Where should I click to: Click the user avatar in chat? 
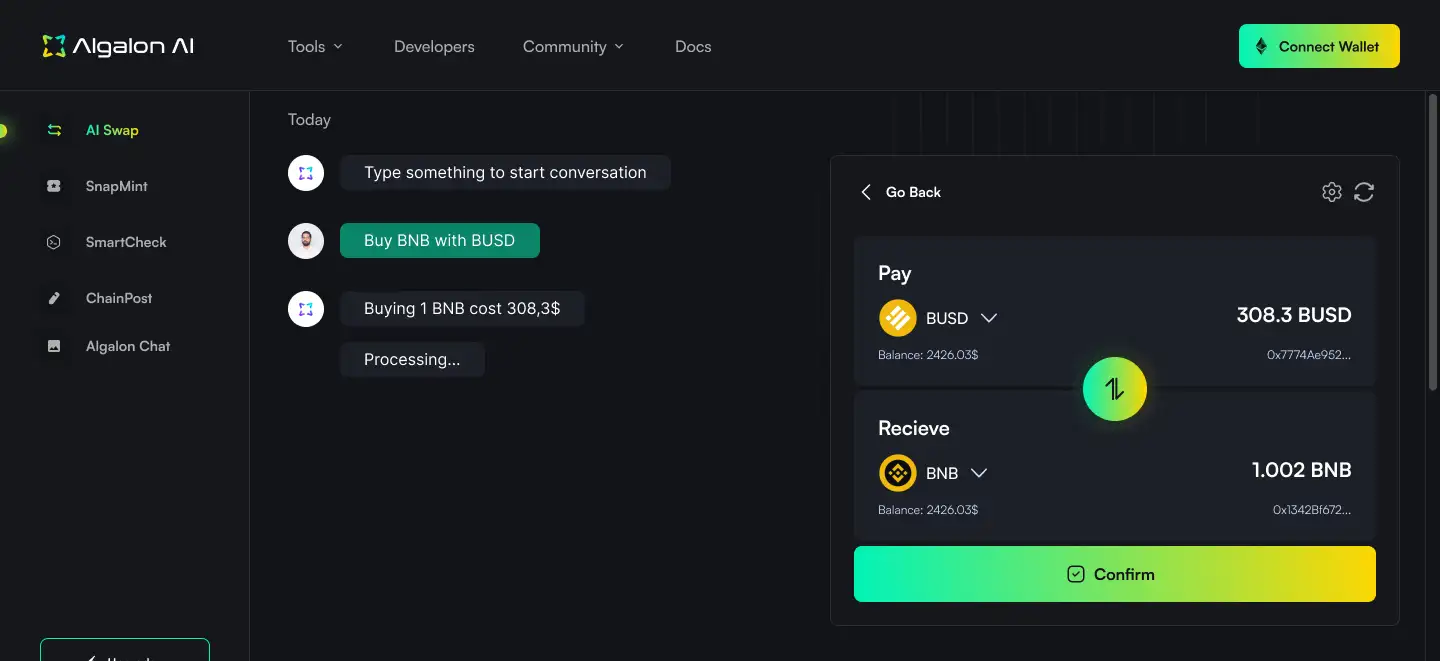click(x=306, y=241)
